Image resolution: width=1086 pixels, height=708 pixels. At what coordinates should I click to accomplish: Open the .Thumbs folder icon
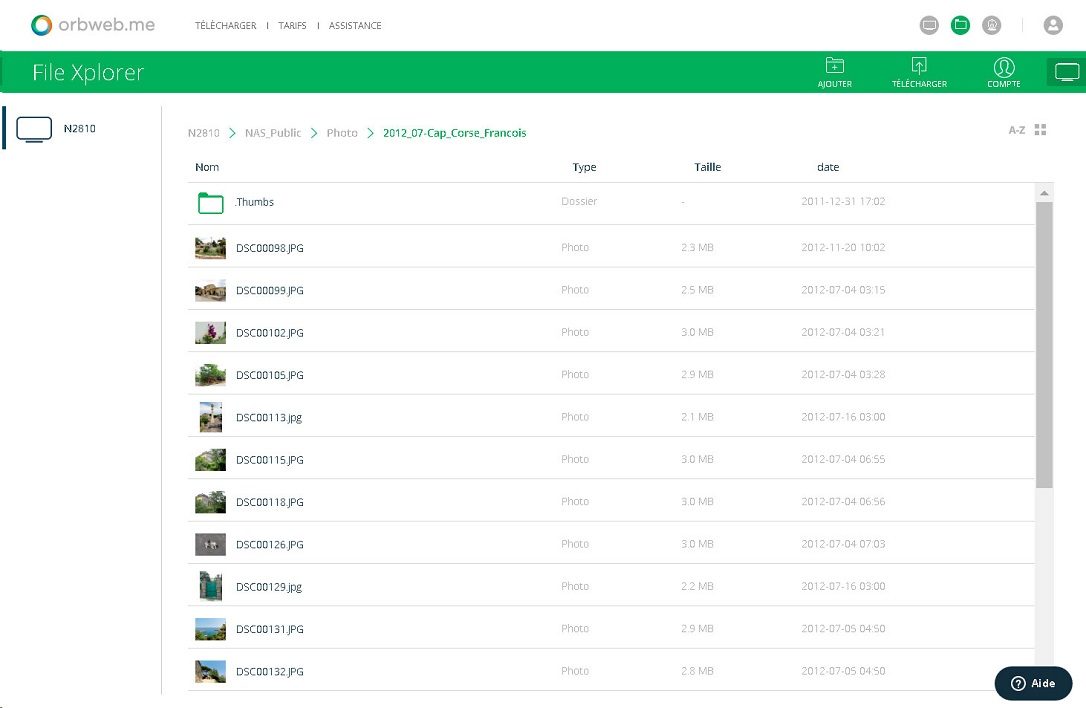[210, 203]
